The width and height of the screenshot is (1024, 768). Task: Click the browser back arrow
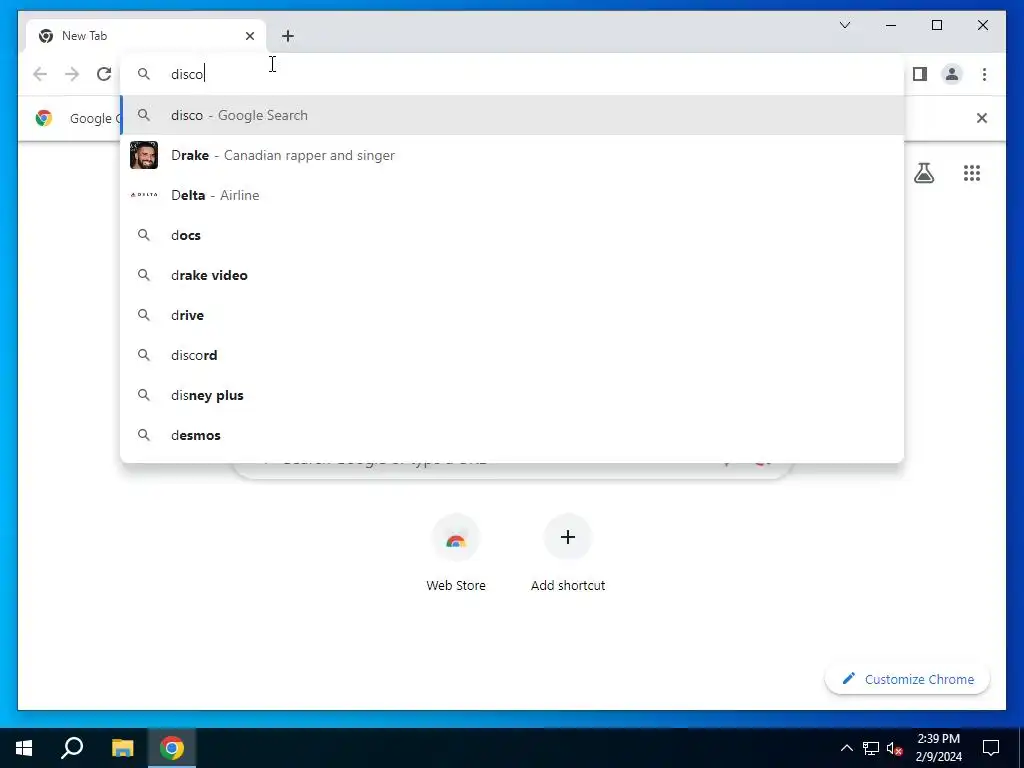40,74
